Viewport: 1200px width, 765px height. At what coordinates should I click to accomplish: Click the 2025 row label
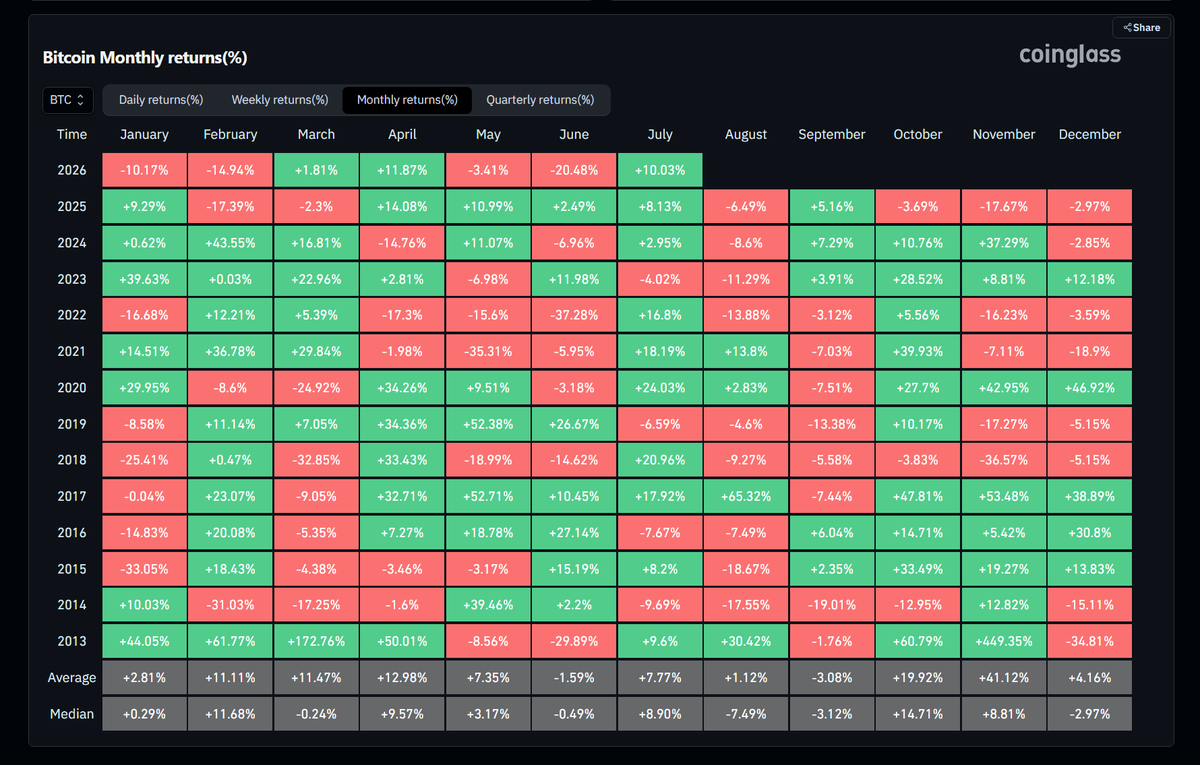pyautogui.click(x=72, y=207)
